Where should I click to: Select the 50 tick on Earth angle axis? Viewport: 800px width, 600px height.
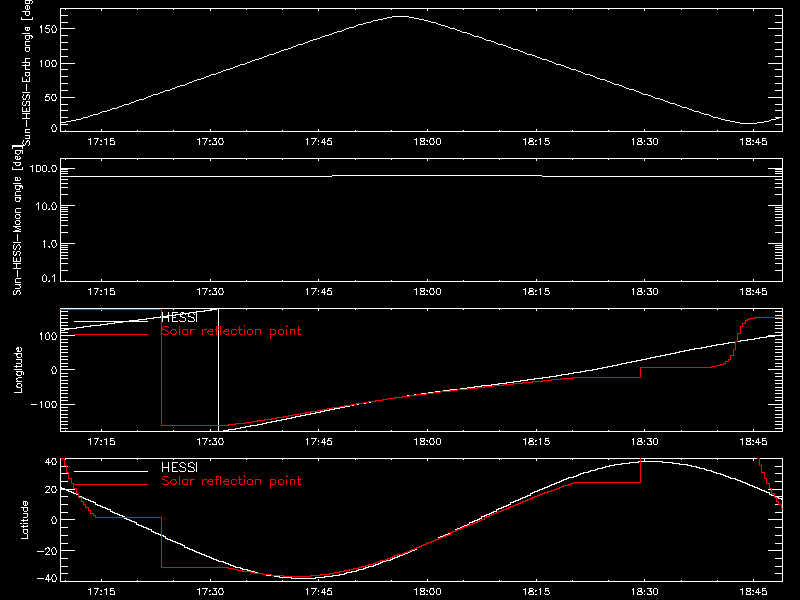coord(51,97)
